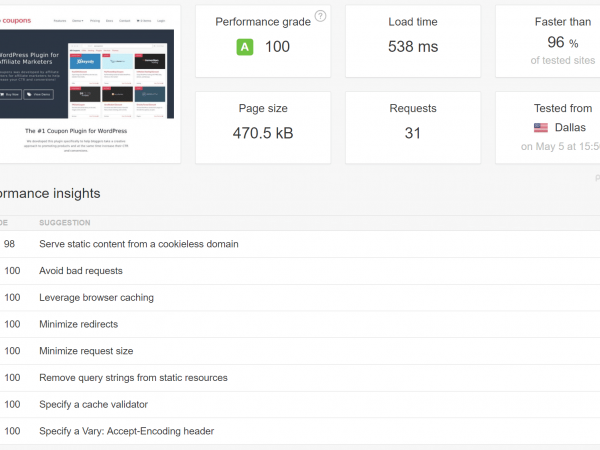Viewport: 600px width, 450px height.
Task: Expand the Minimize request size row
Action: tap(85, 351)
